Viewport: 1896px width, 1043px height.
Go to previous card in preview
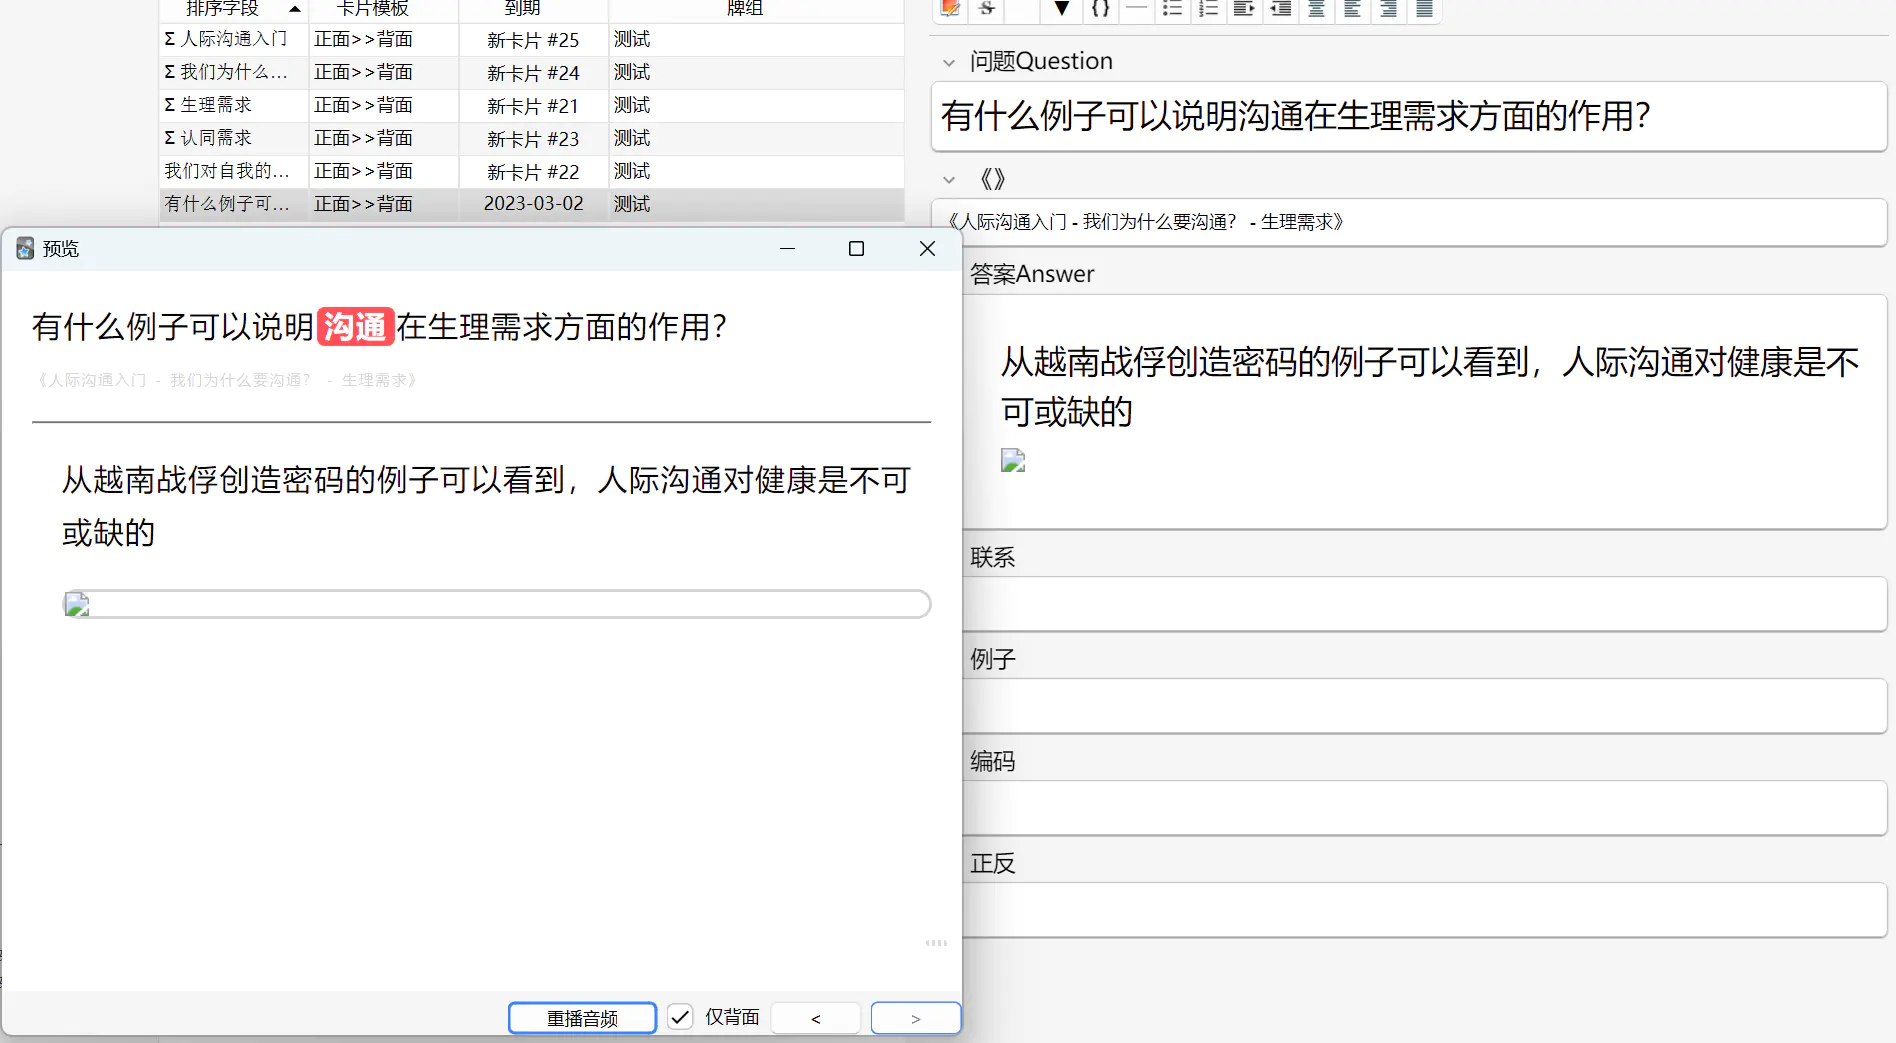point(816,1018)
